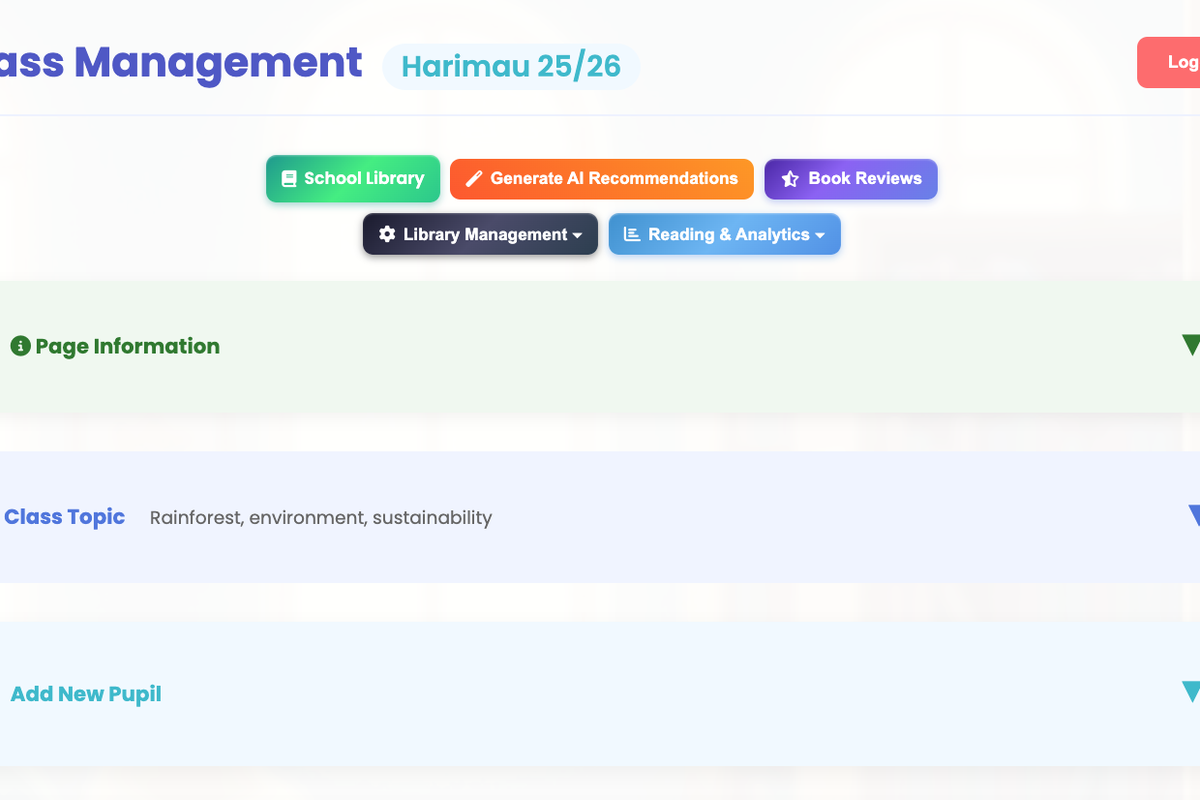Select the Harimau 25/26 class badge

click(511, 67)
